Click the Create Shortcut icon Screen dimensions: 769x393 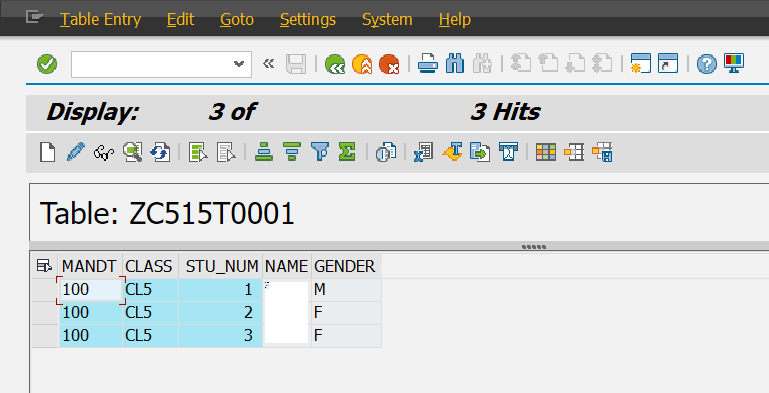pyautogui.click(x=667, y=64)
